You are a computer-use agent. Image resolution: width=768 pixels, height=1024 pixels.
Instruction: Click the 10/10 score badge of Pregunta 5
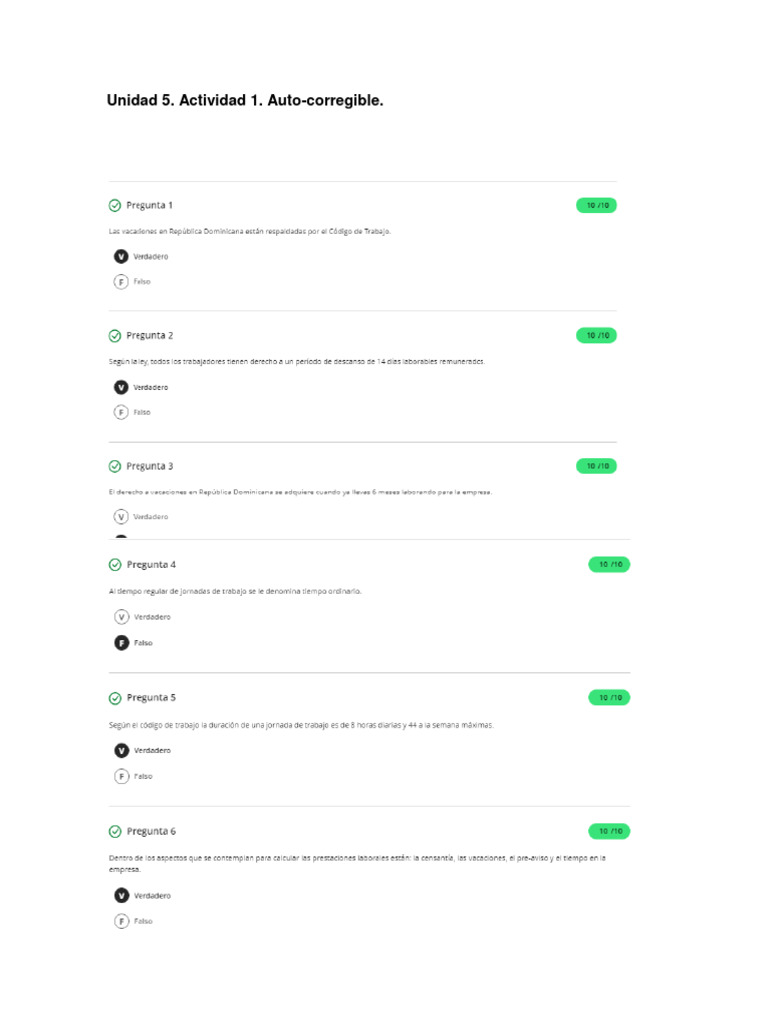[x=609, y=697]
